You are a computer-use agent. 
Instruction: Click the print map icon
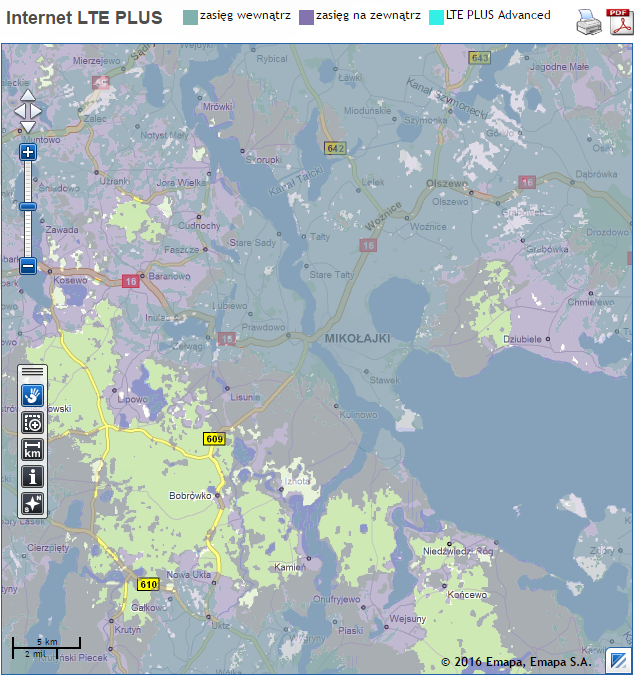point(589,22)
